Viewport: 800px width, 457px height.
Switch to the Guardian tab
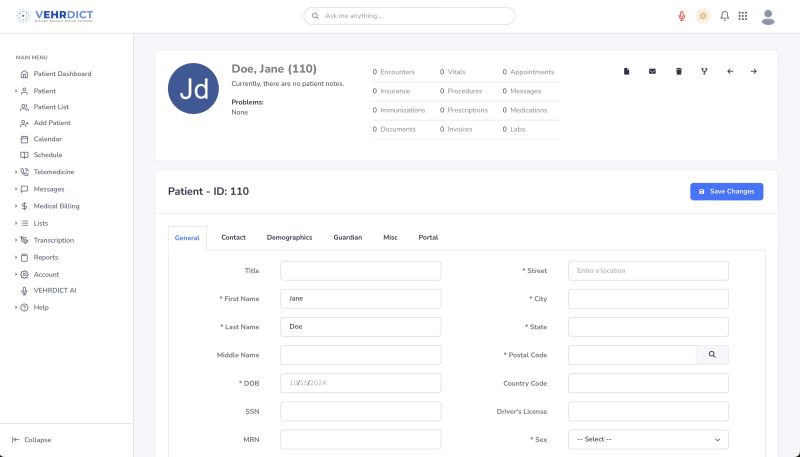347,237
